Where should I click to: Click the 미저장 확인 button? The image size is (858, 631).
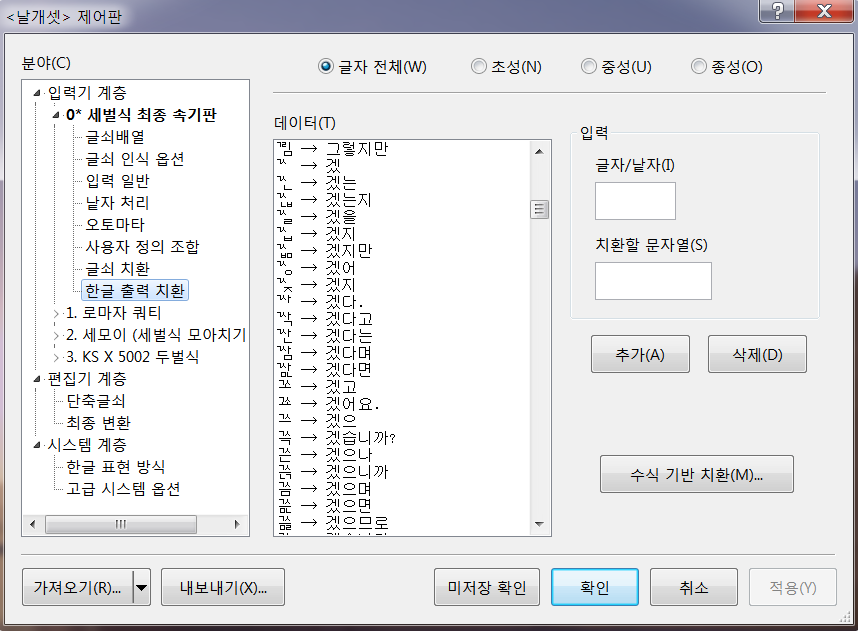pos(486,587)
